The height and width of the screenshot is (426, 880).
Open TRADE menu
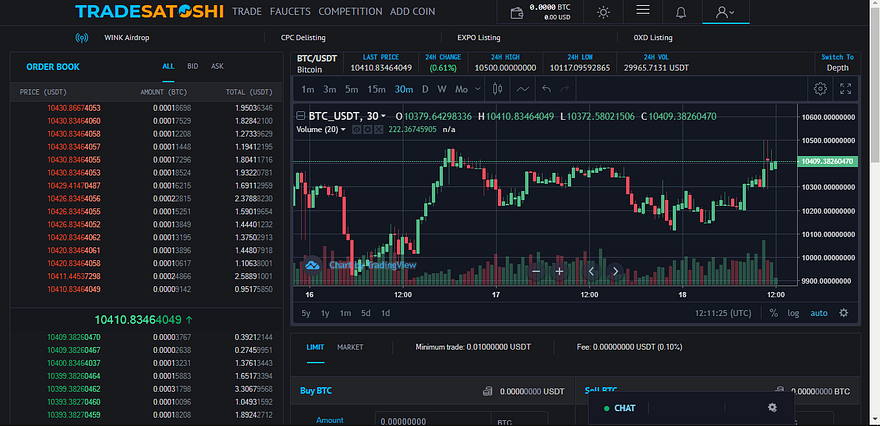[247, 11]
